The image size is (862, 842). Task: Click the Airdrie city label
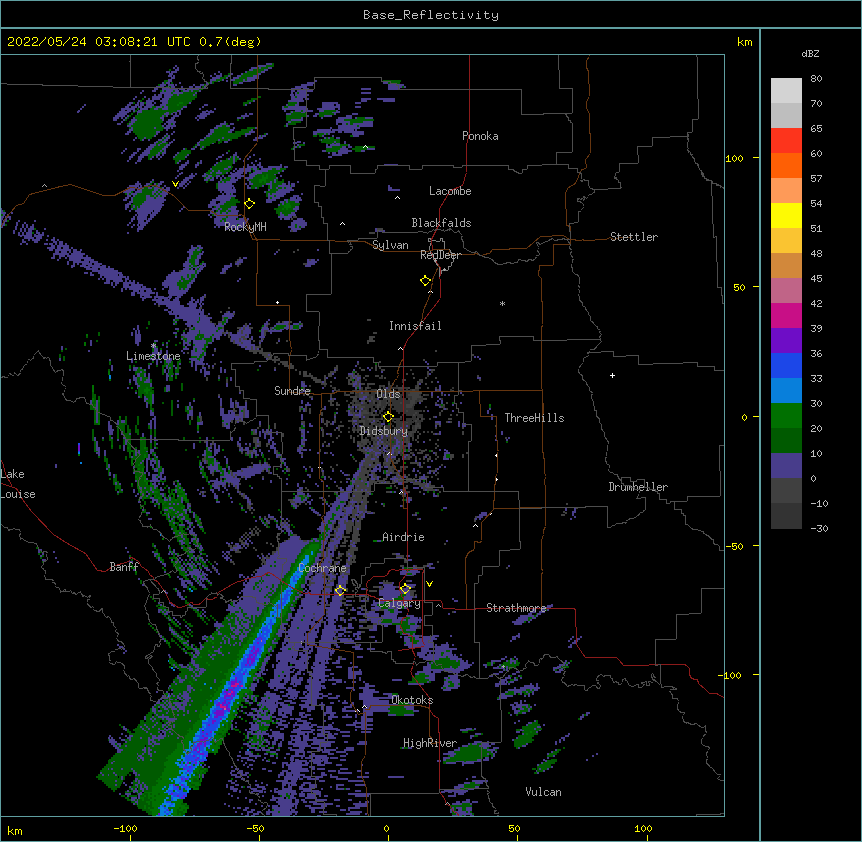(403, 537)
